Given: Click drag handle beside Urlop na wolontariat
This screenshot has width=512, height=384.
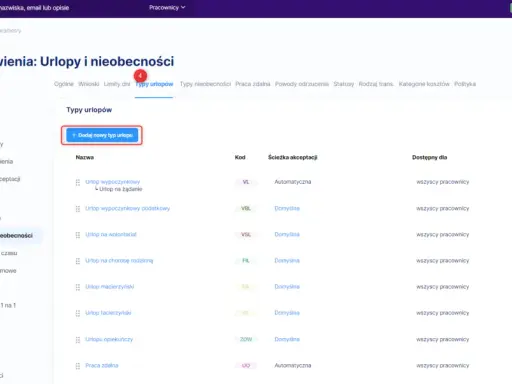Looking at the screenshot, I should pyautogui.click(x=78, y=235).
